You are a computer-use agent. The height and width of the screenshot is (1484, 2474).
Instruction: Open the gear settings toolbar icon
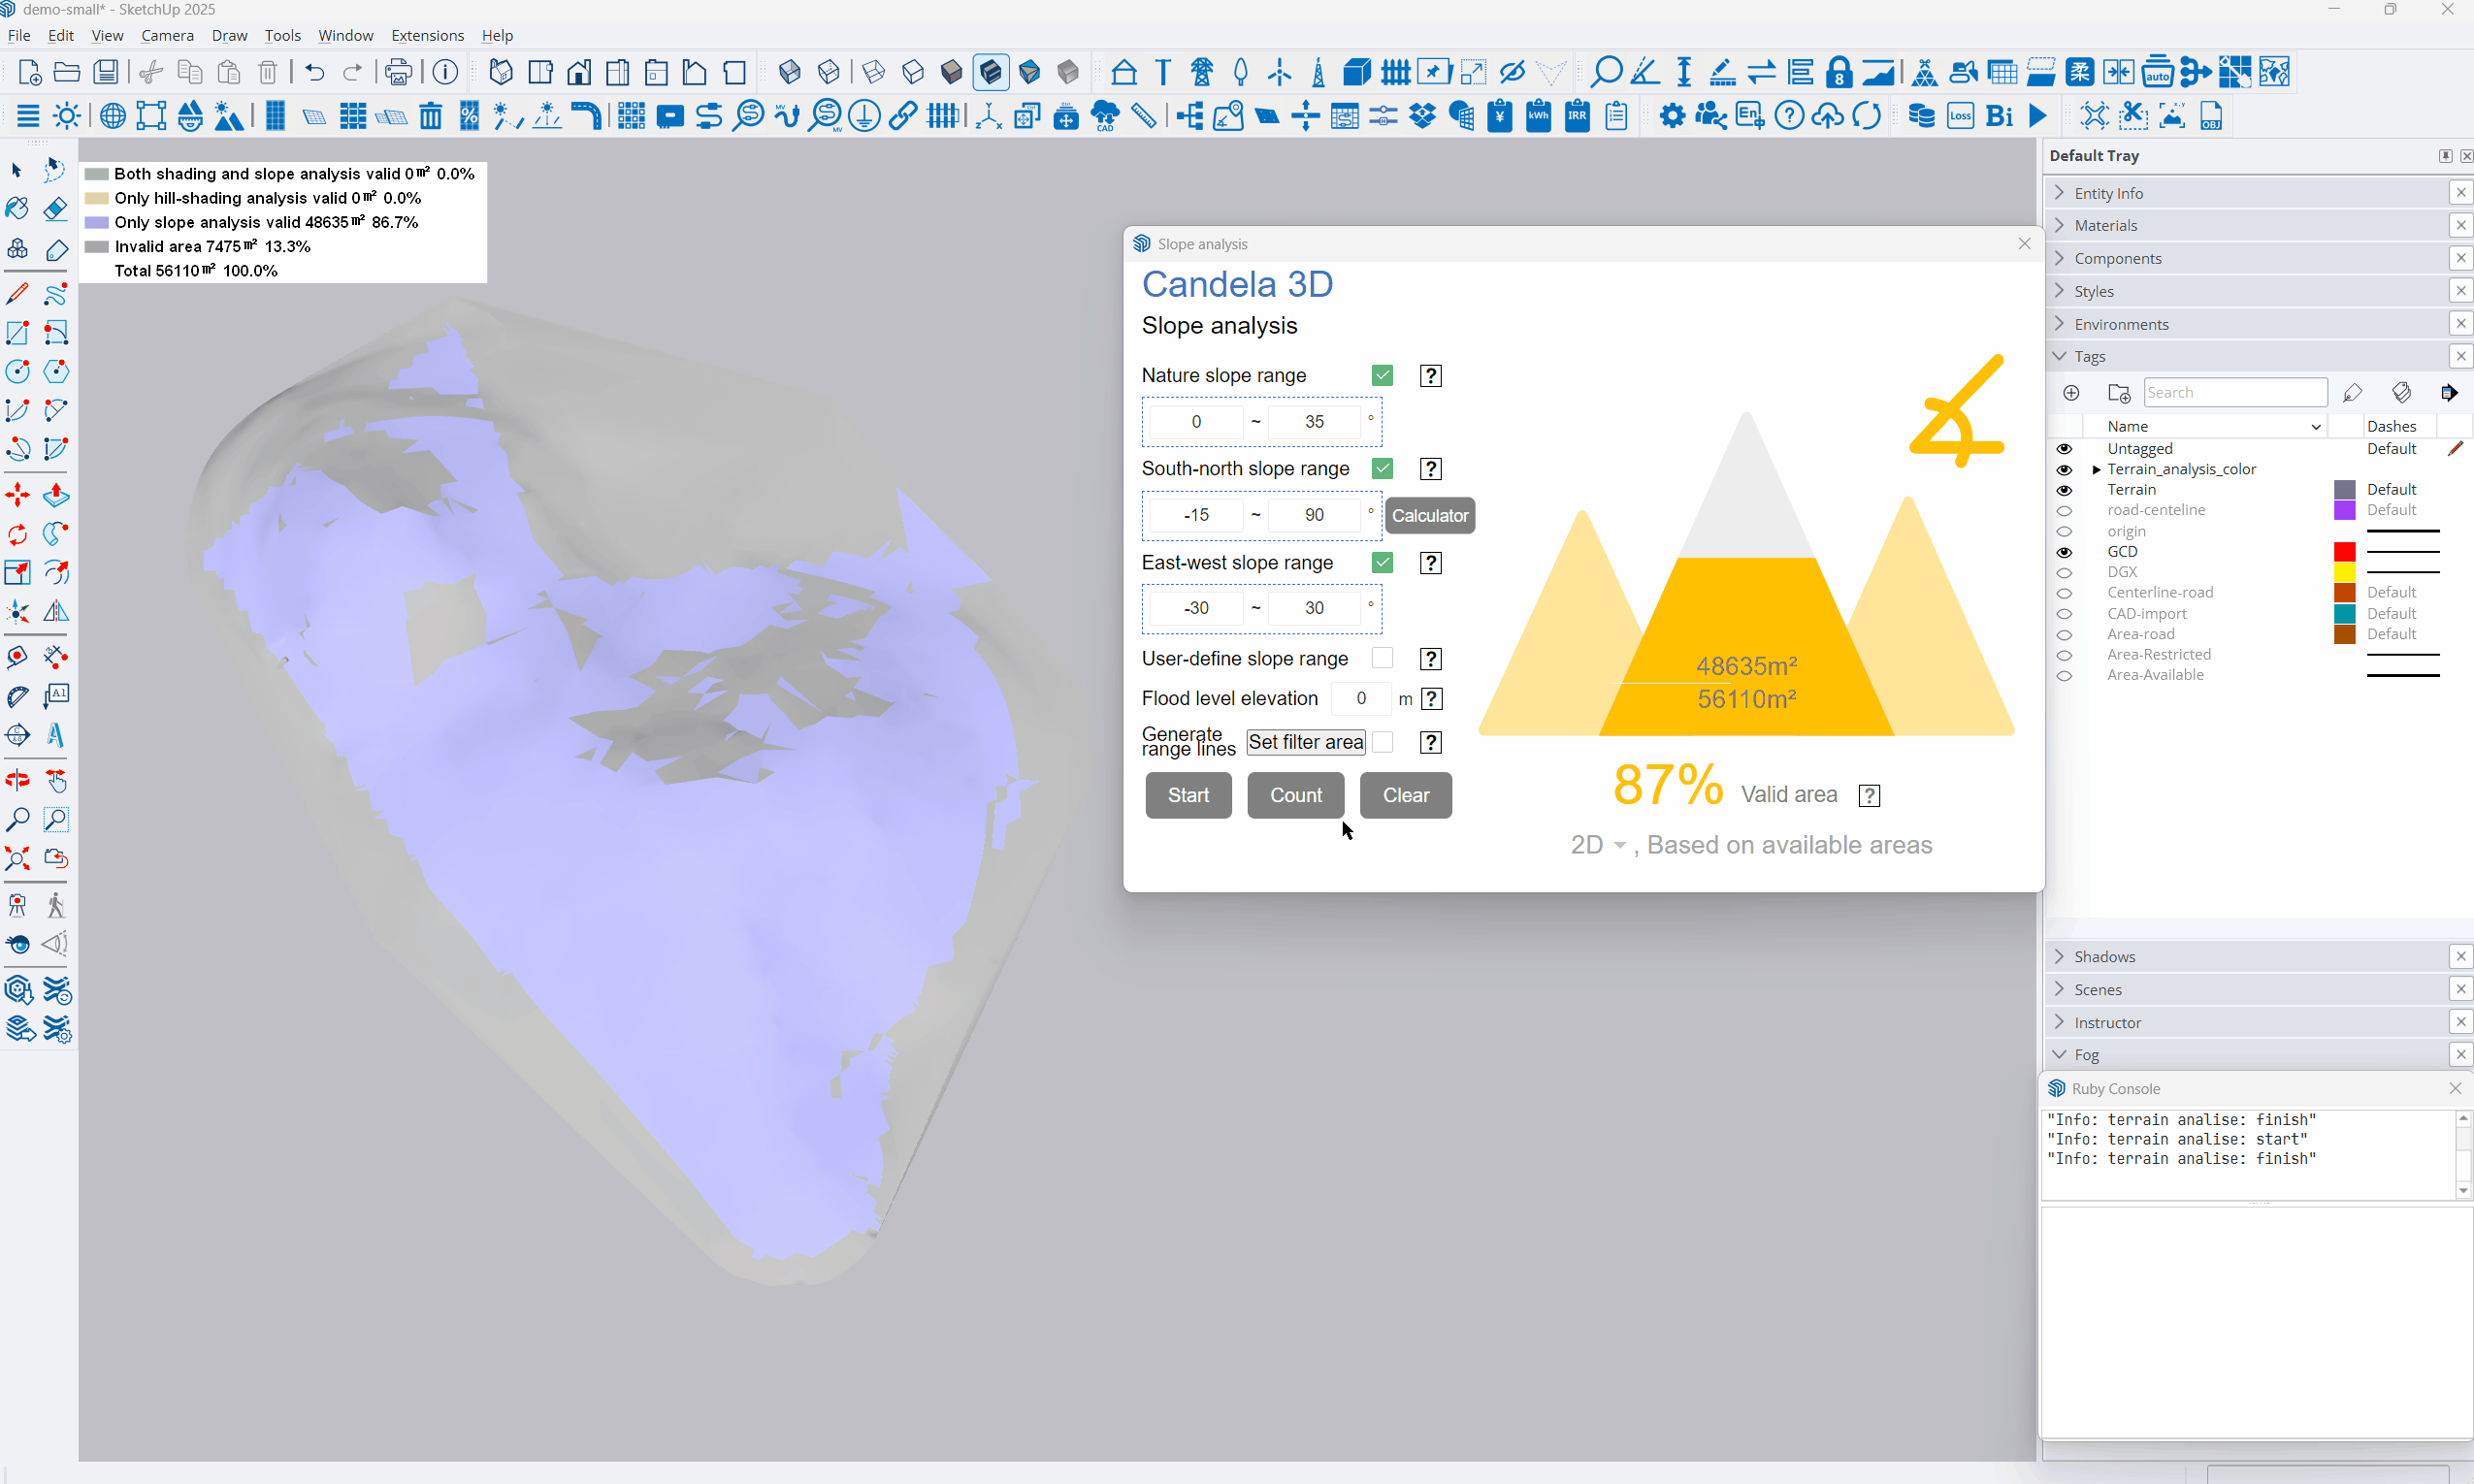click(x=1672, y=116)
